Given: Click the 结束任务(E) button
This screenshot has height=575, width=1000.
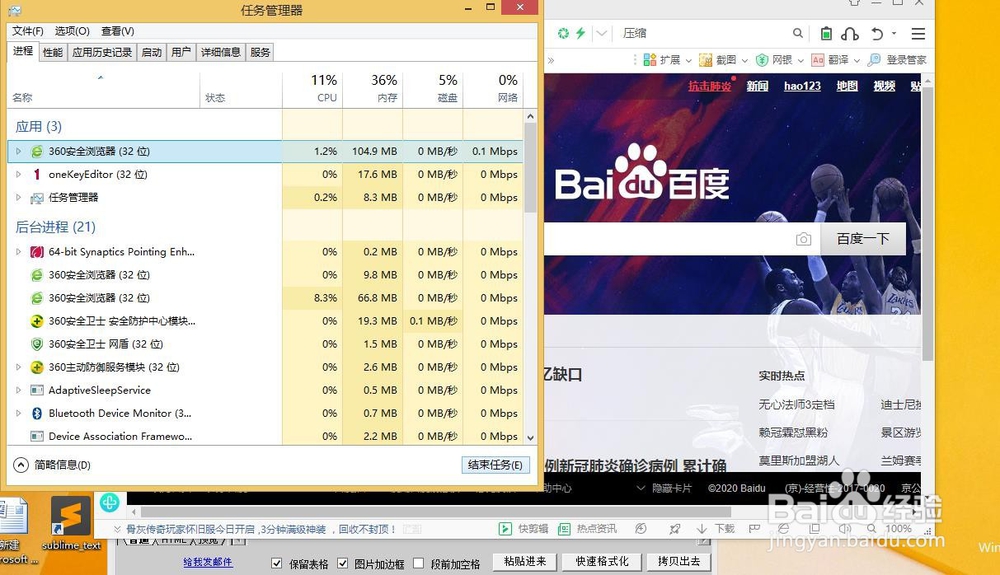Looking at the screenshot, I should 495,465.
